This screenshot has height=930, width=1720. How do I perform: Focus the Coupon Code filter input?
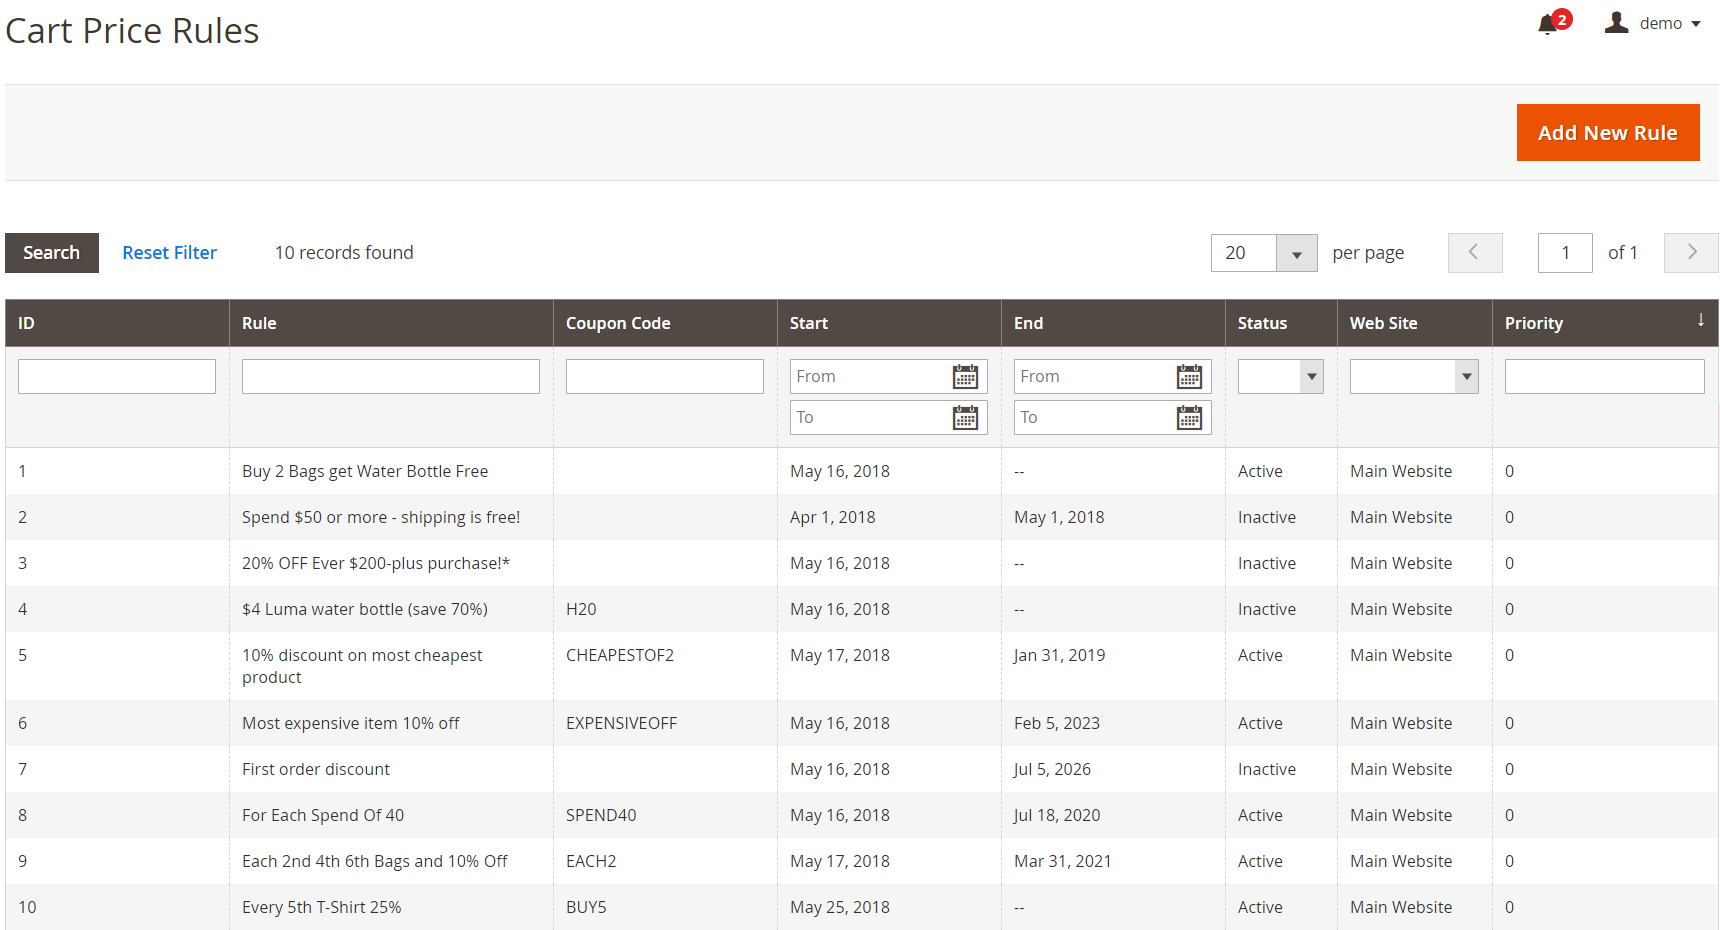[665, 377]
